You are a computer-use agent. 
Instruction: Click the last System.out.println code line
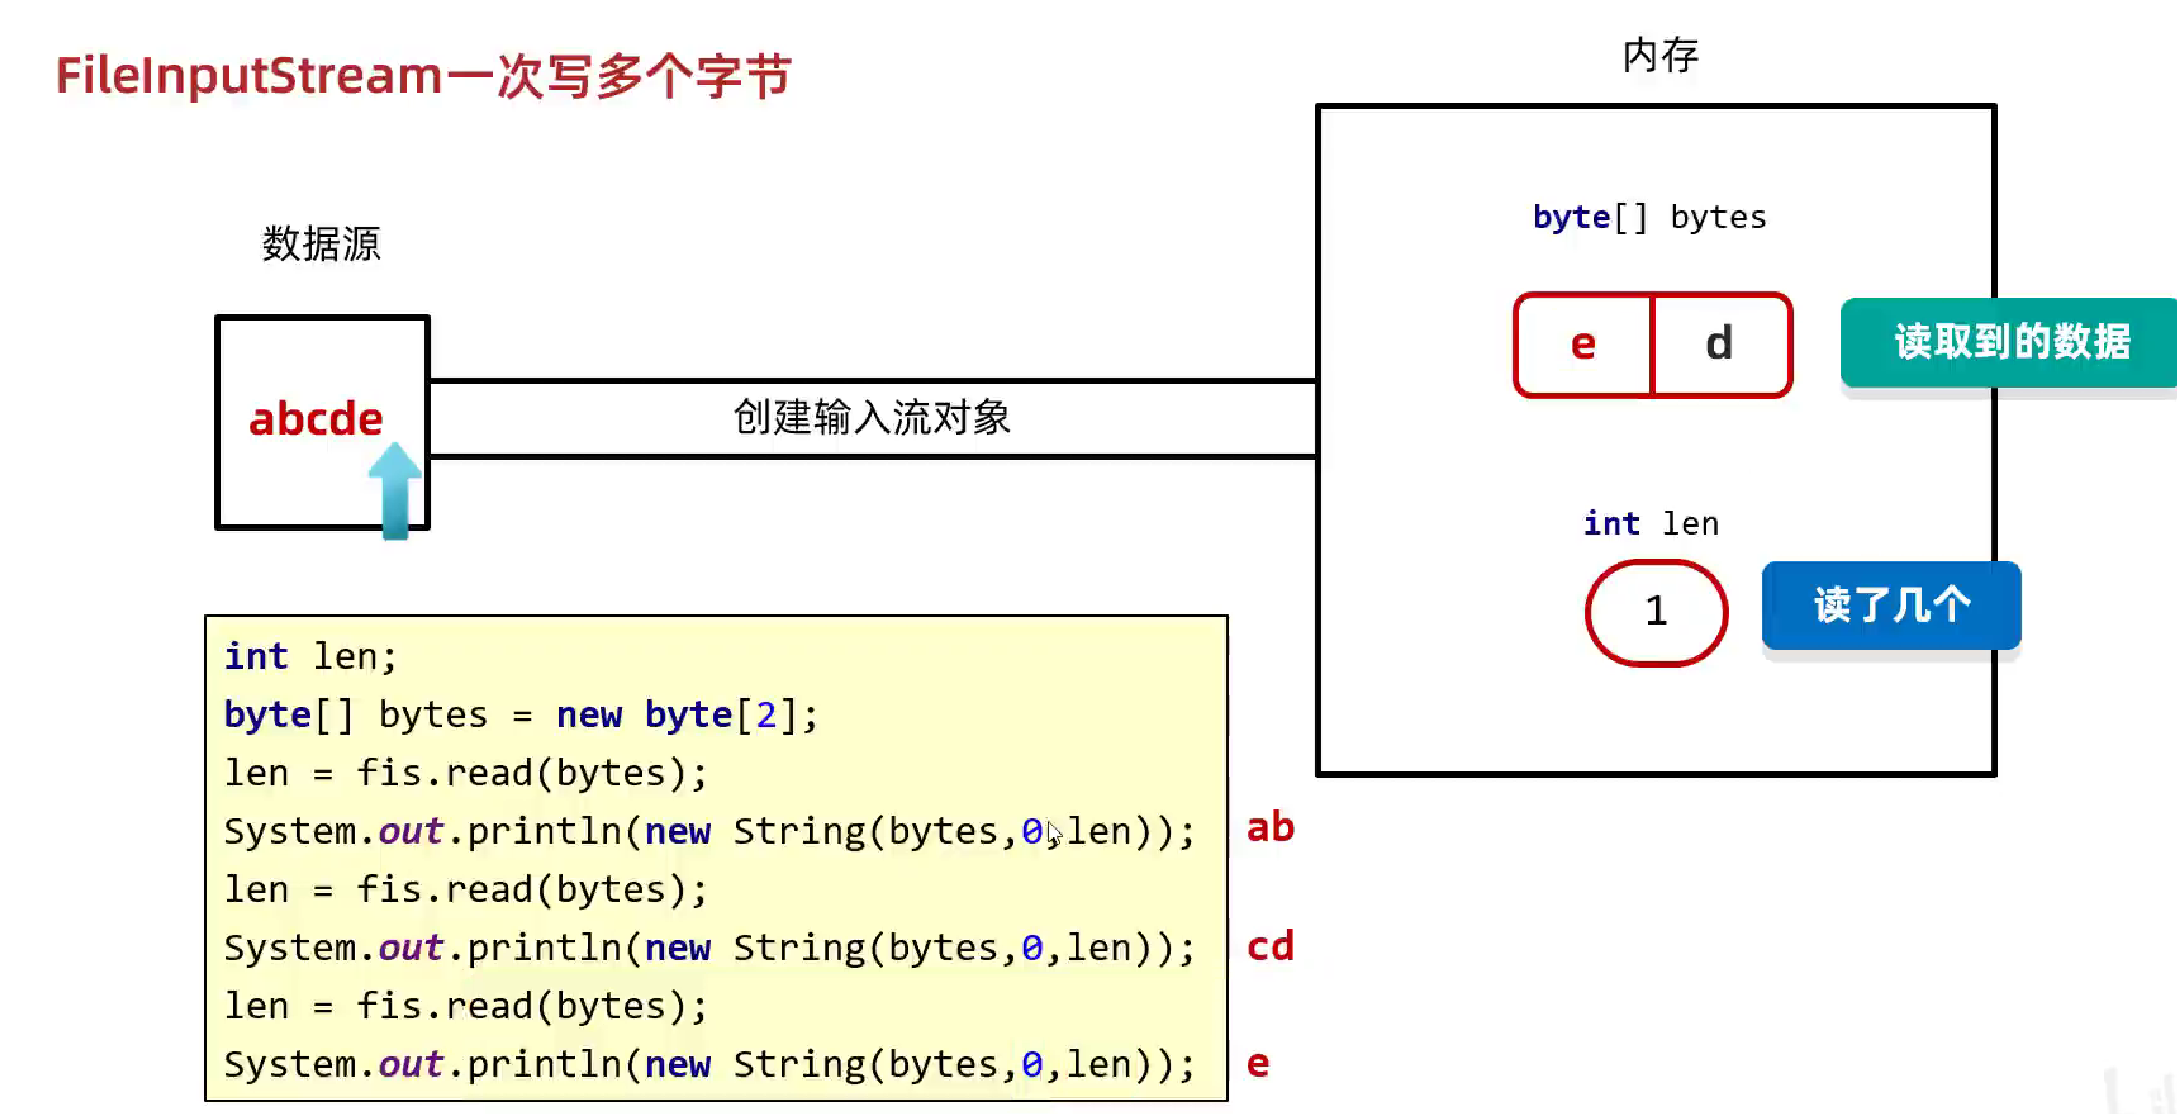point(708,1064)
